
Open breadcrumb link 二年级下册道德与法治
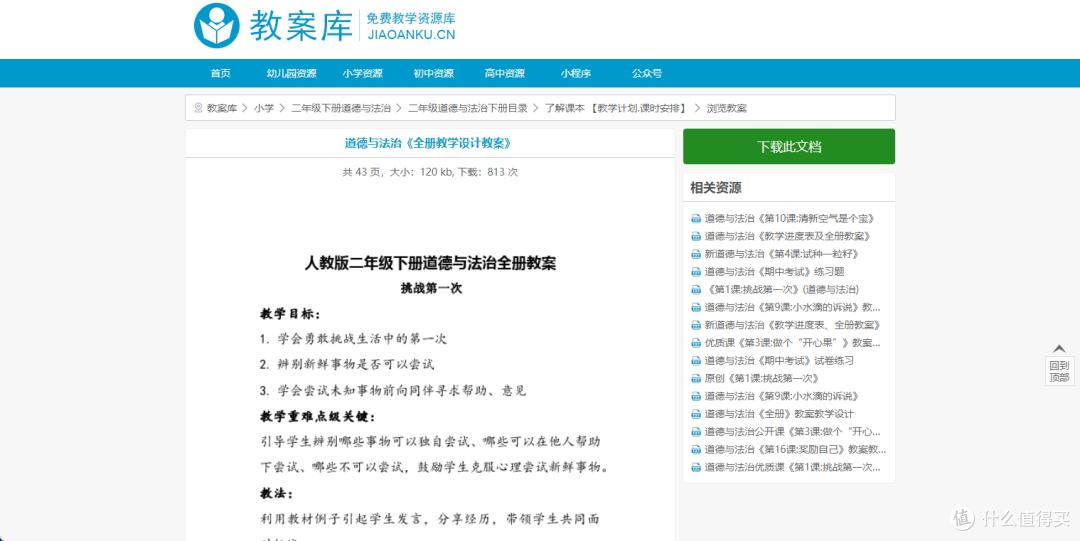pos(341,108)
